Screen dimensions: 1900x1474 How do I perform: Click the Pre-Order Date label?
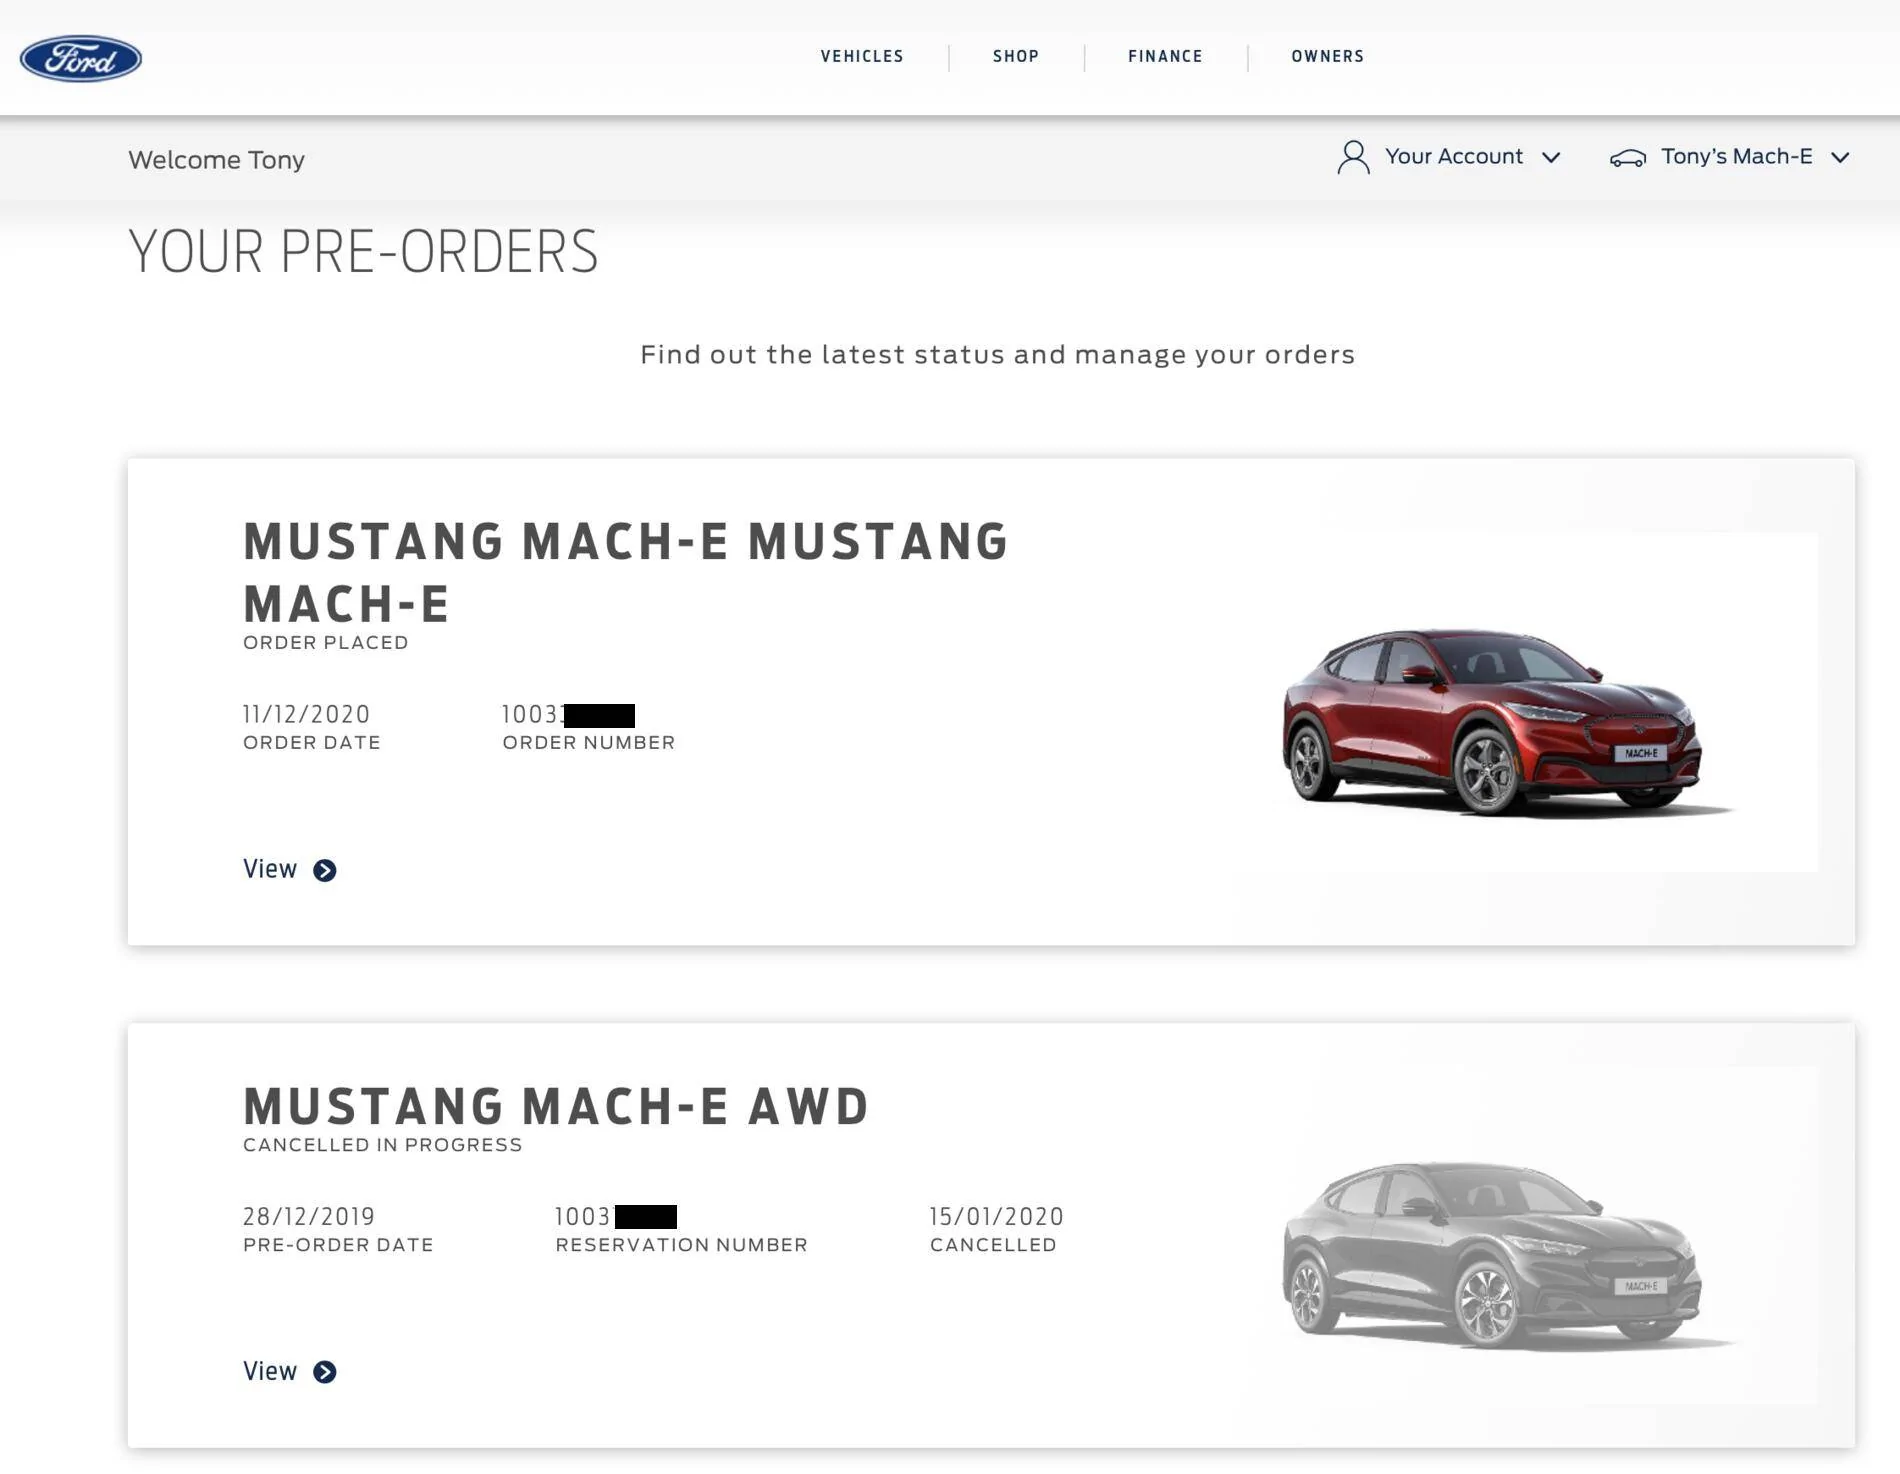click(338, 1244)
